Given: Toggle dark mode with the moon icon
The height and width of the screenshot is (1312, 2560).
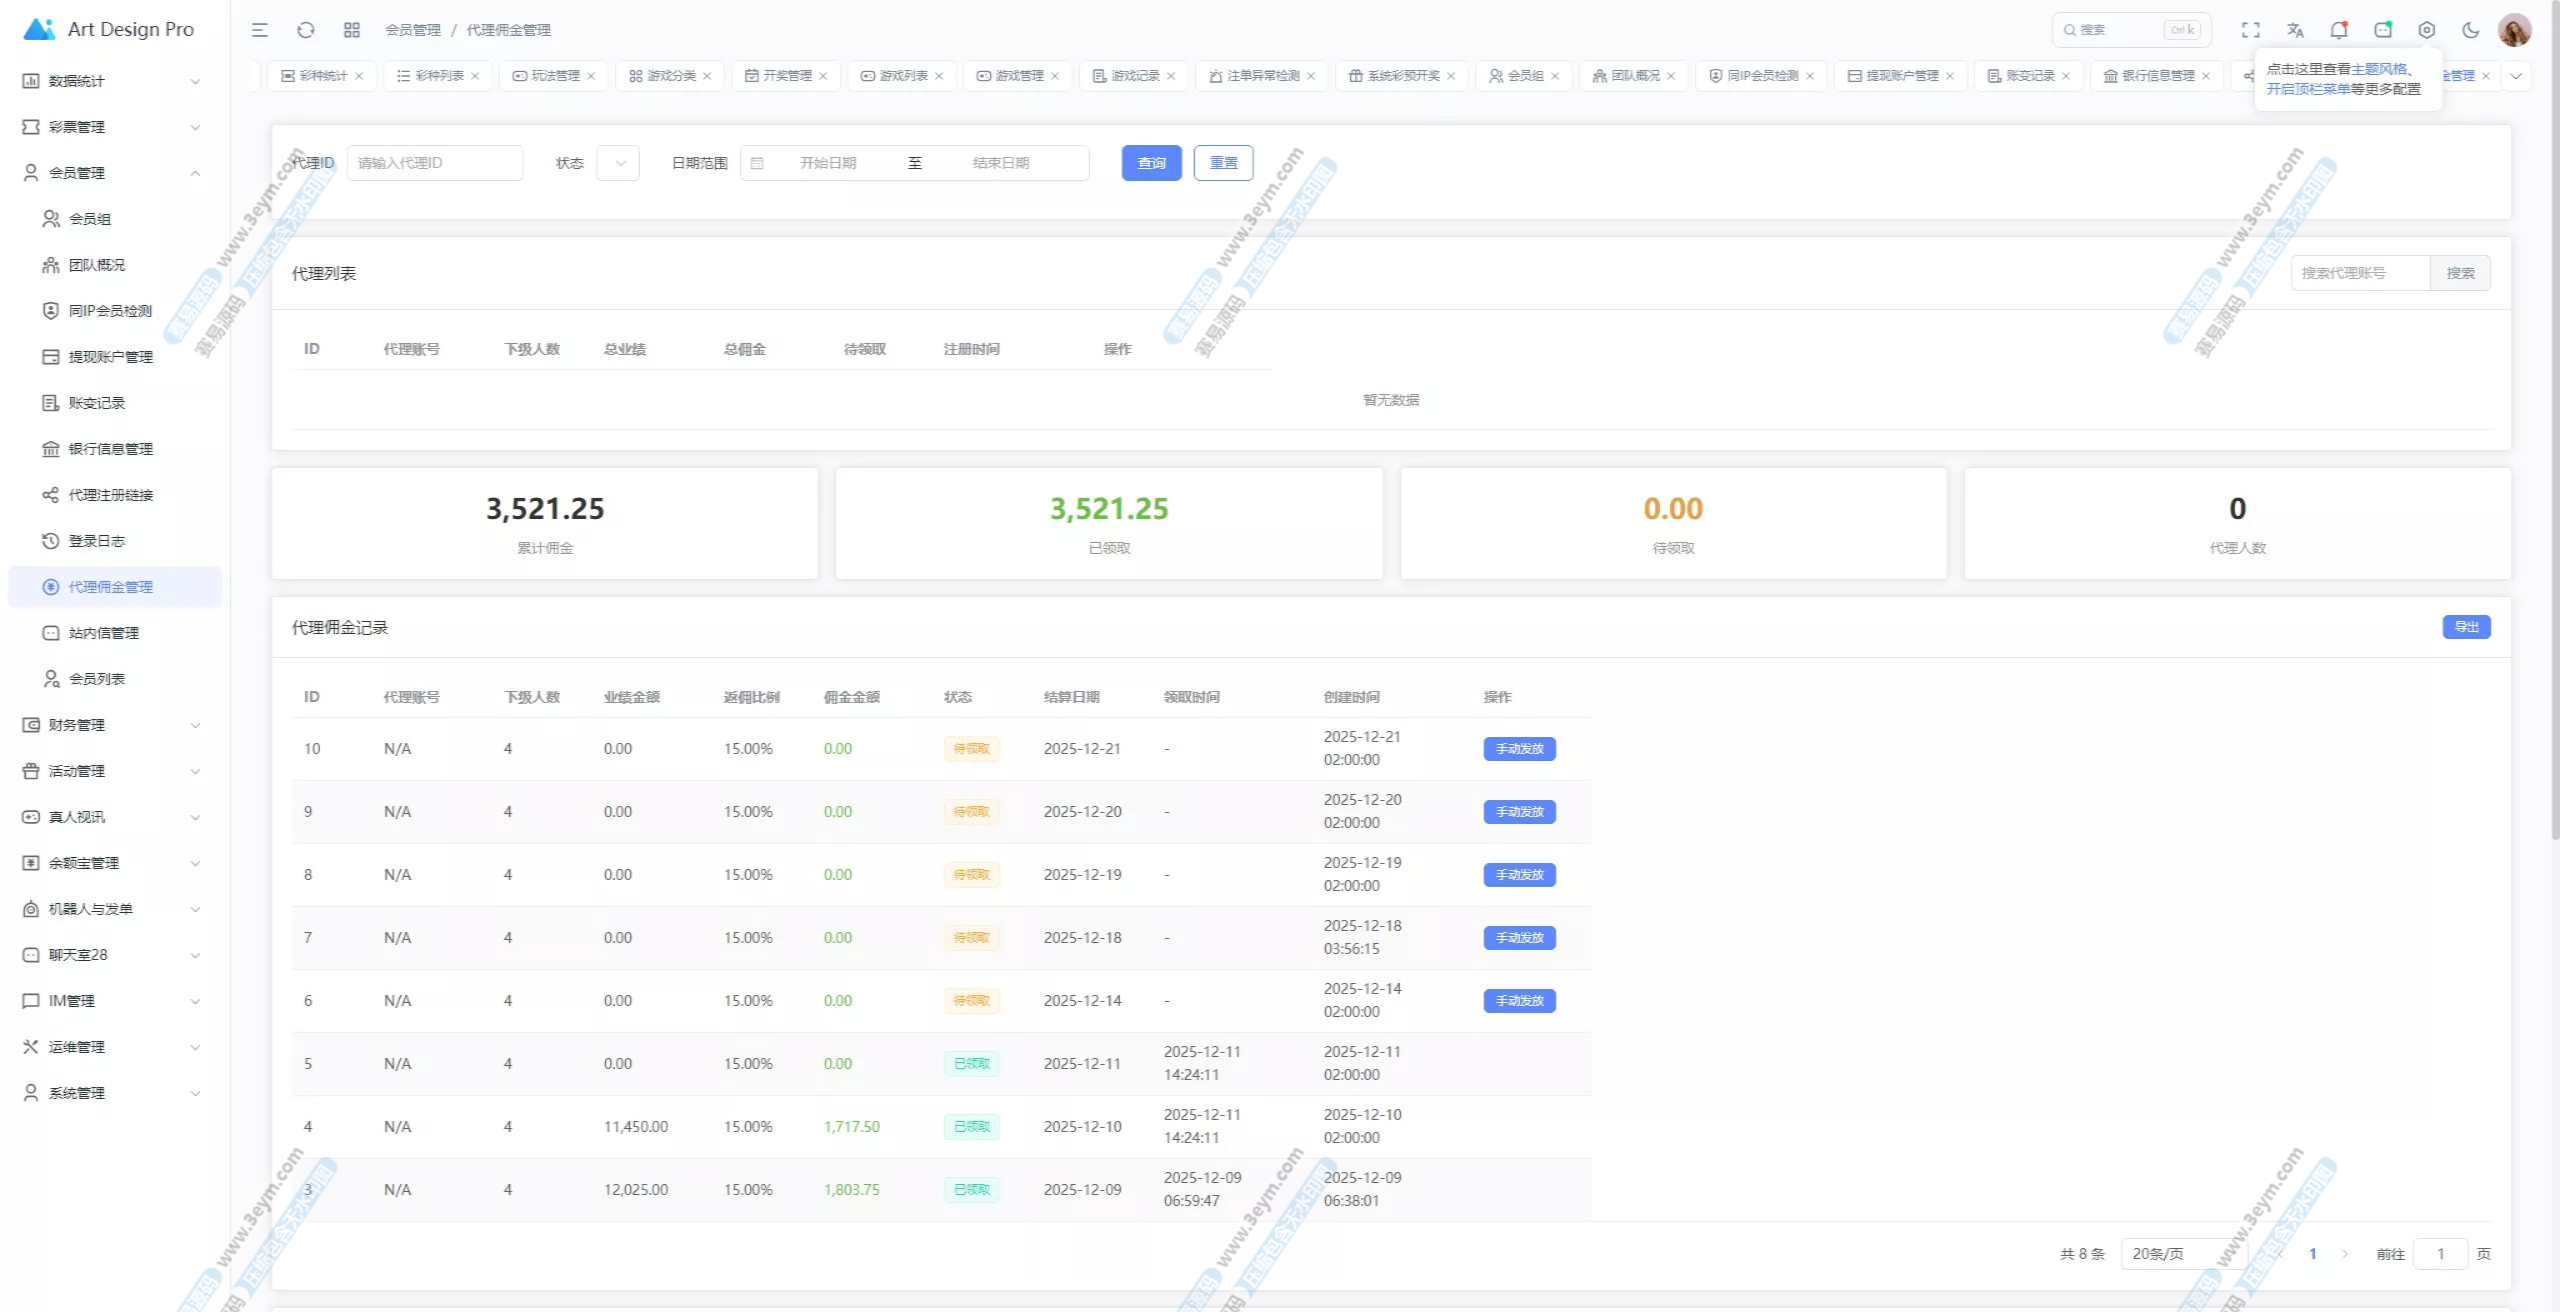Looking at the screenshot, I should pyautogui.click(x=2470, y=30).
